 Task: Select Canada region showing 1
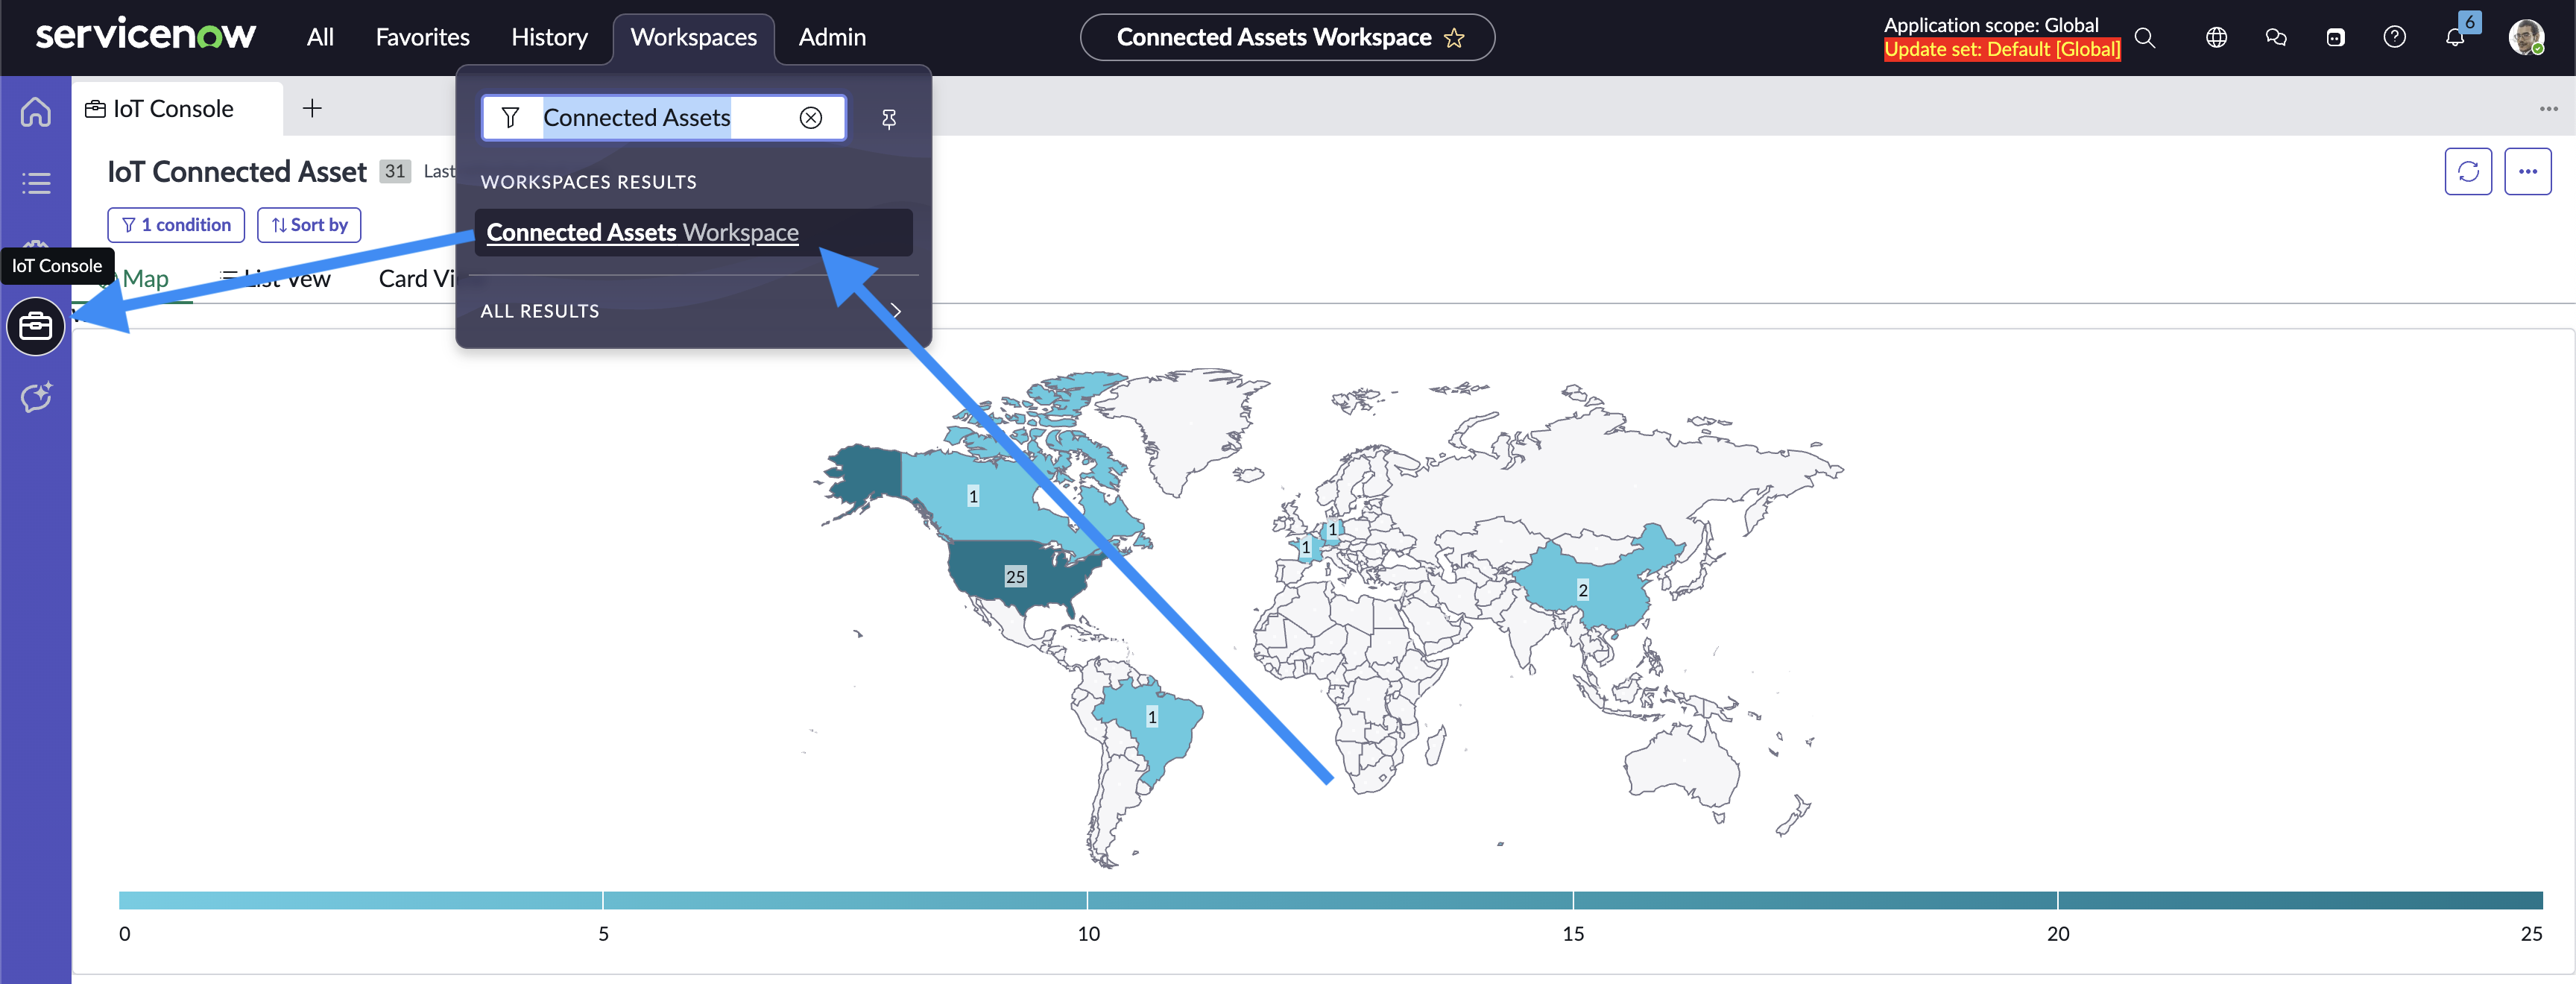[x=973, y=496]
